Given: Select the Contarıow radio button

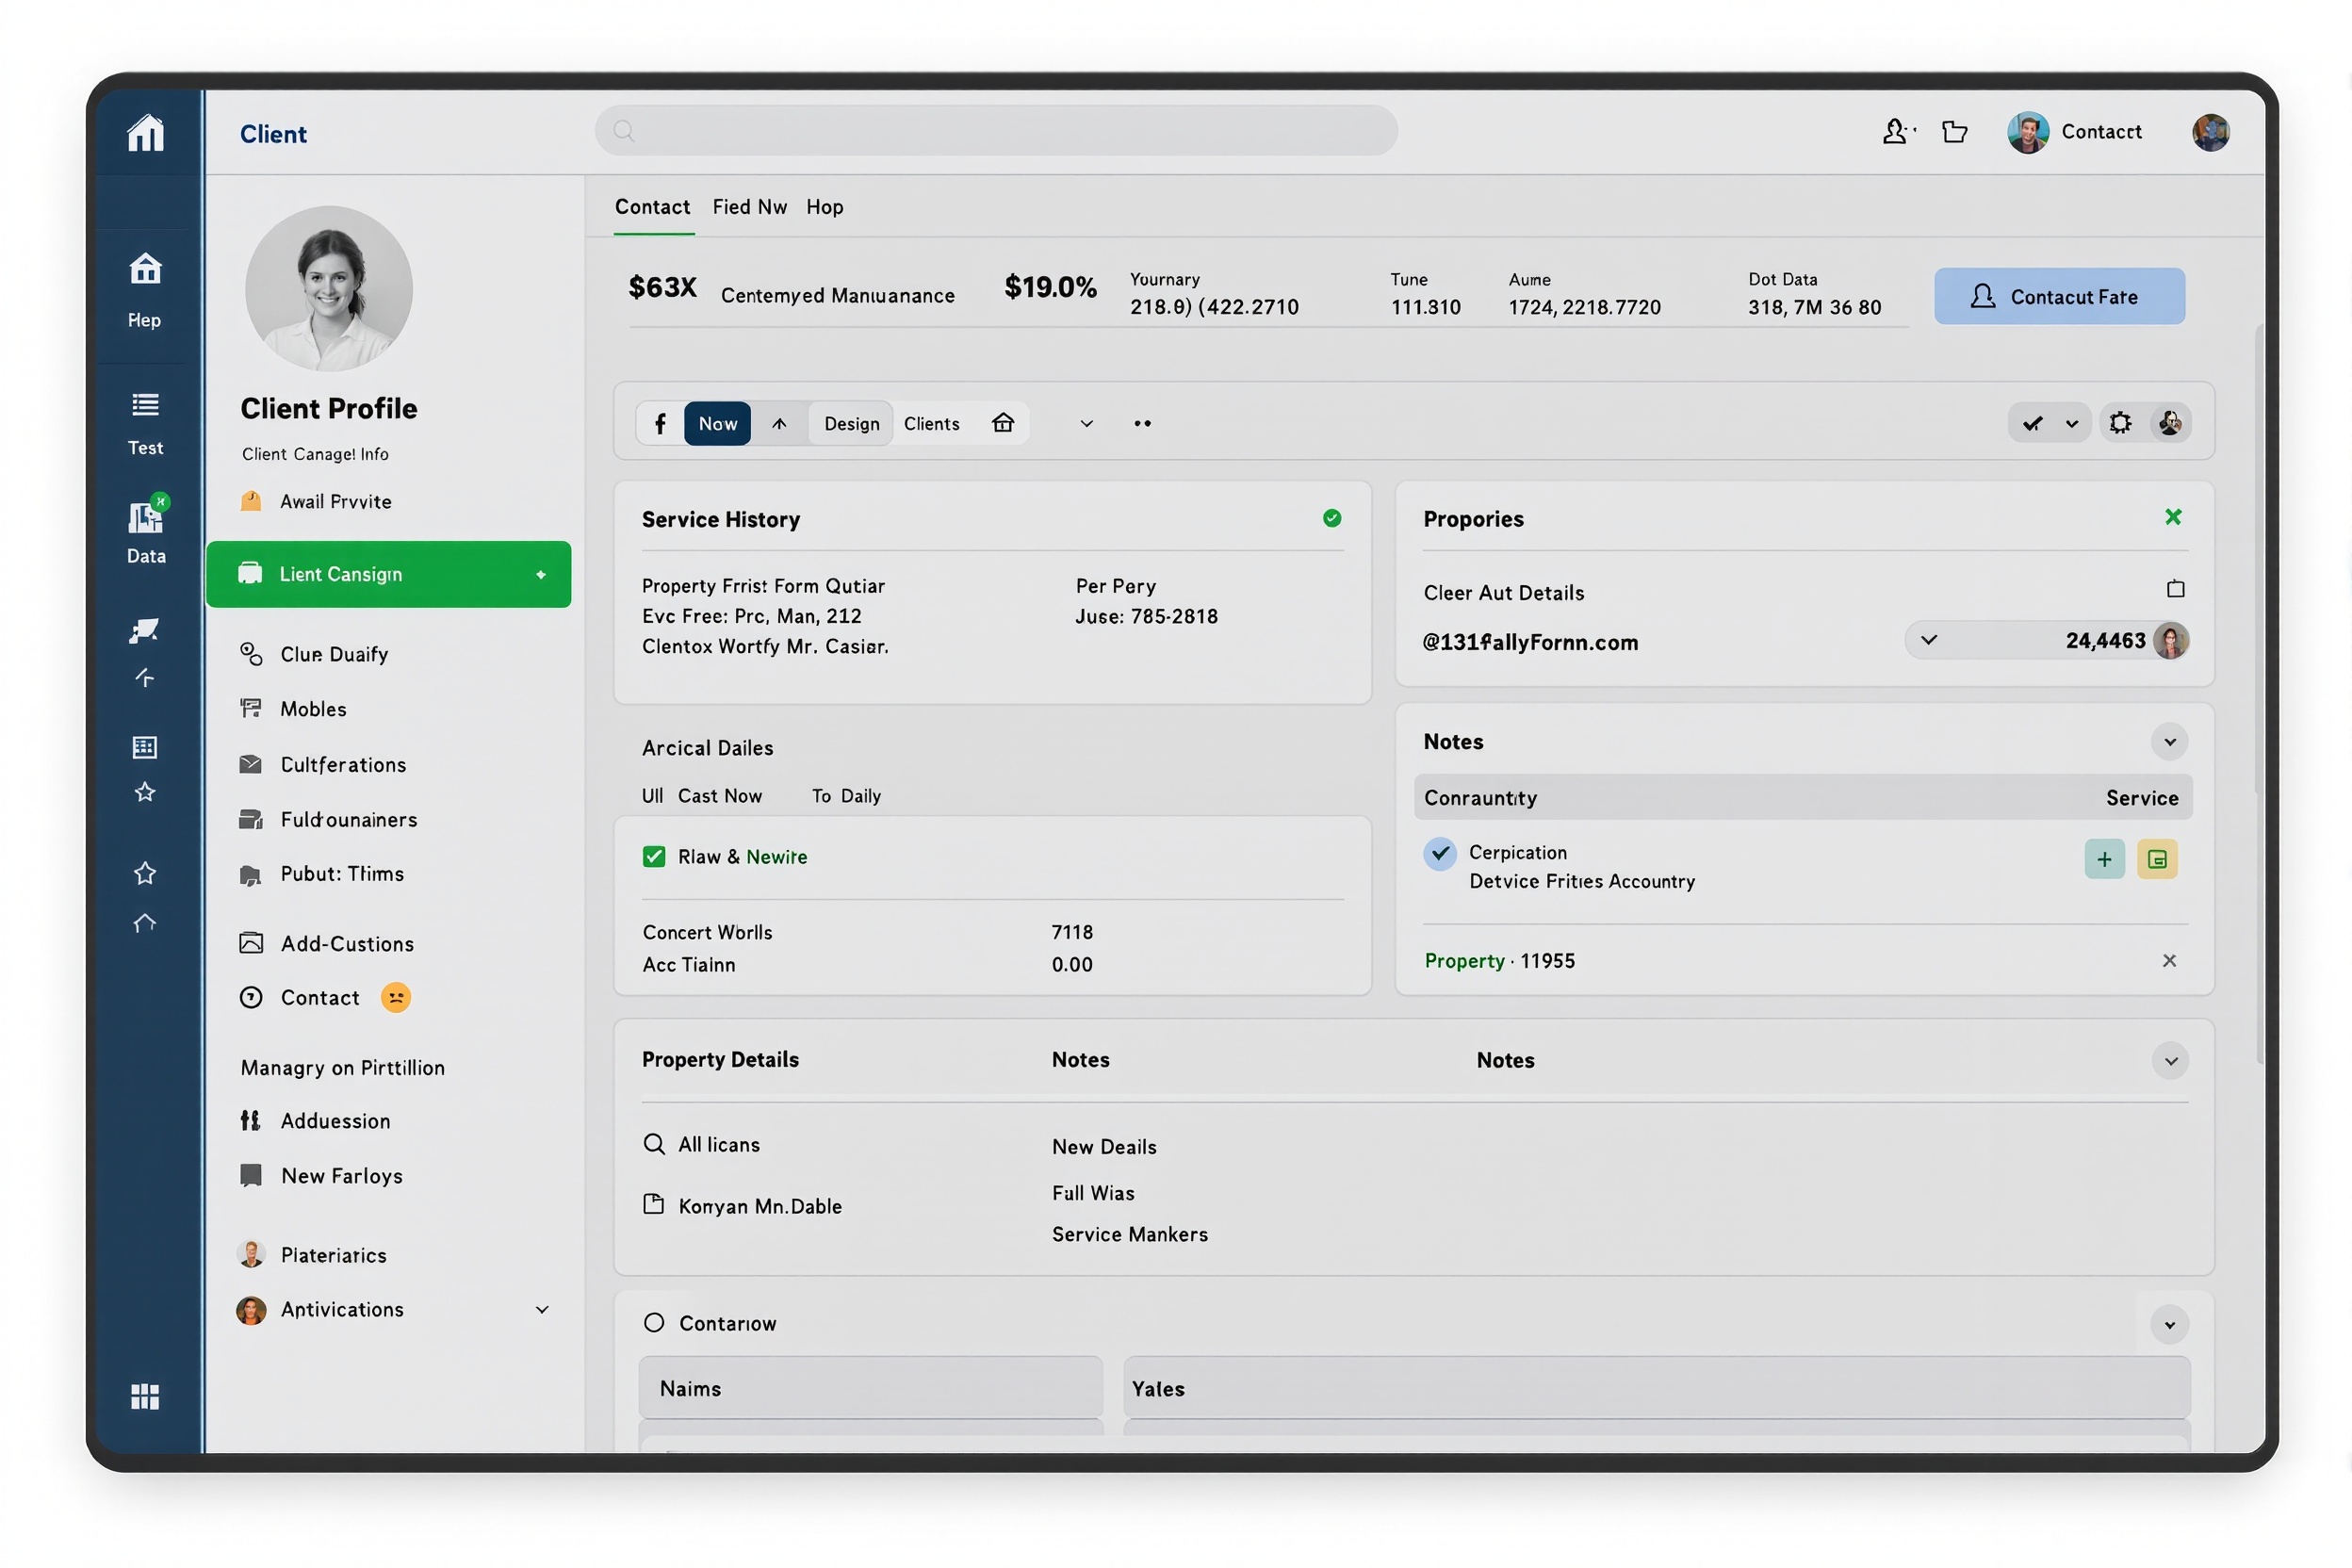Looking at the screenshot, I should click(x=654, y=1323).
